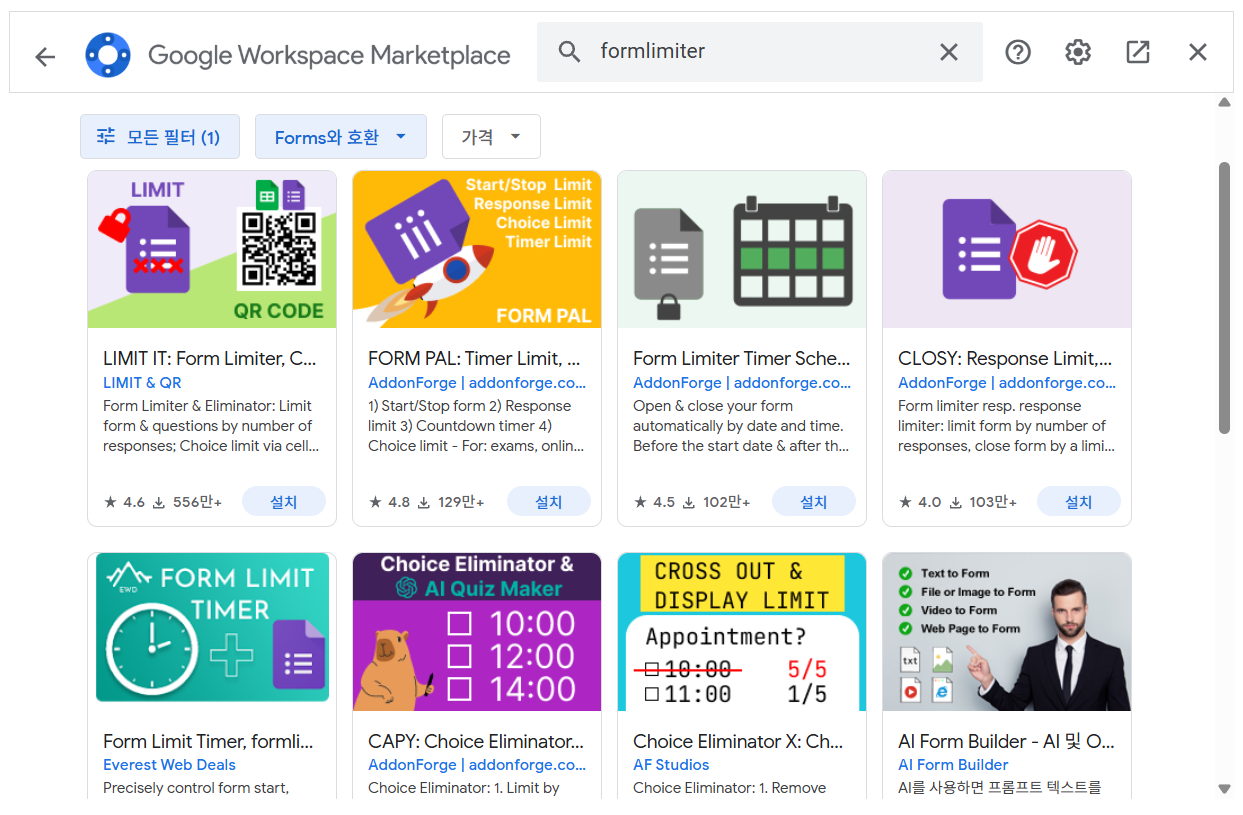1243x815 pixels.
Task: Open the 모든 필터 (1) filter panel
Action: (160, 137)
